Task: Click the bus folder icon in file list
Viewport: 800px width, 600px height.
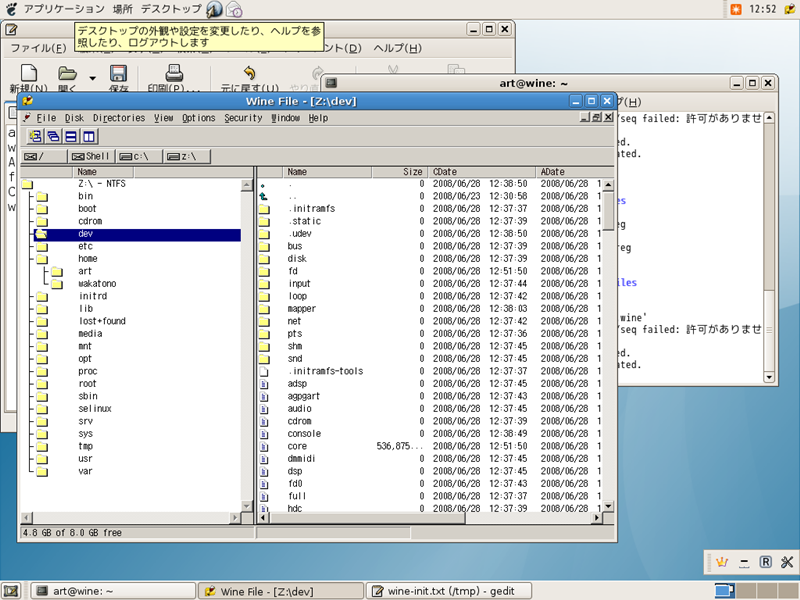Action: tap(264, 246)
